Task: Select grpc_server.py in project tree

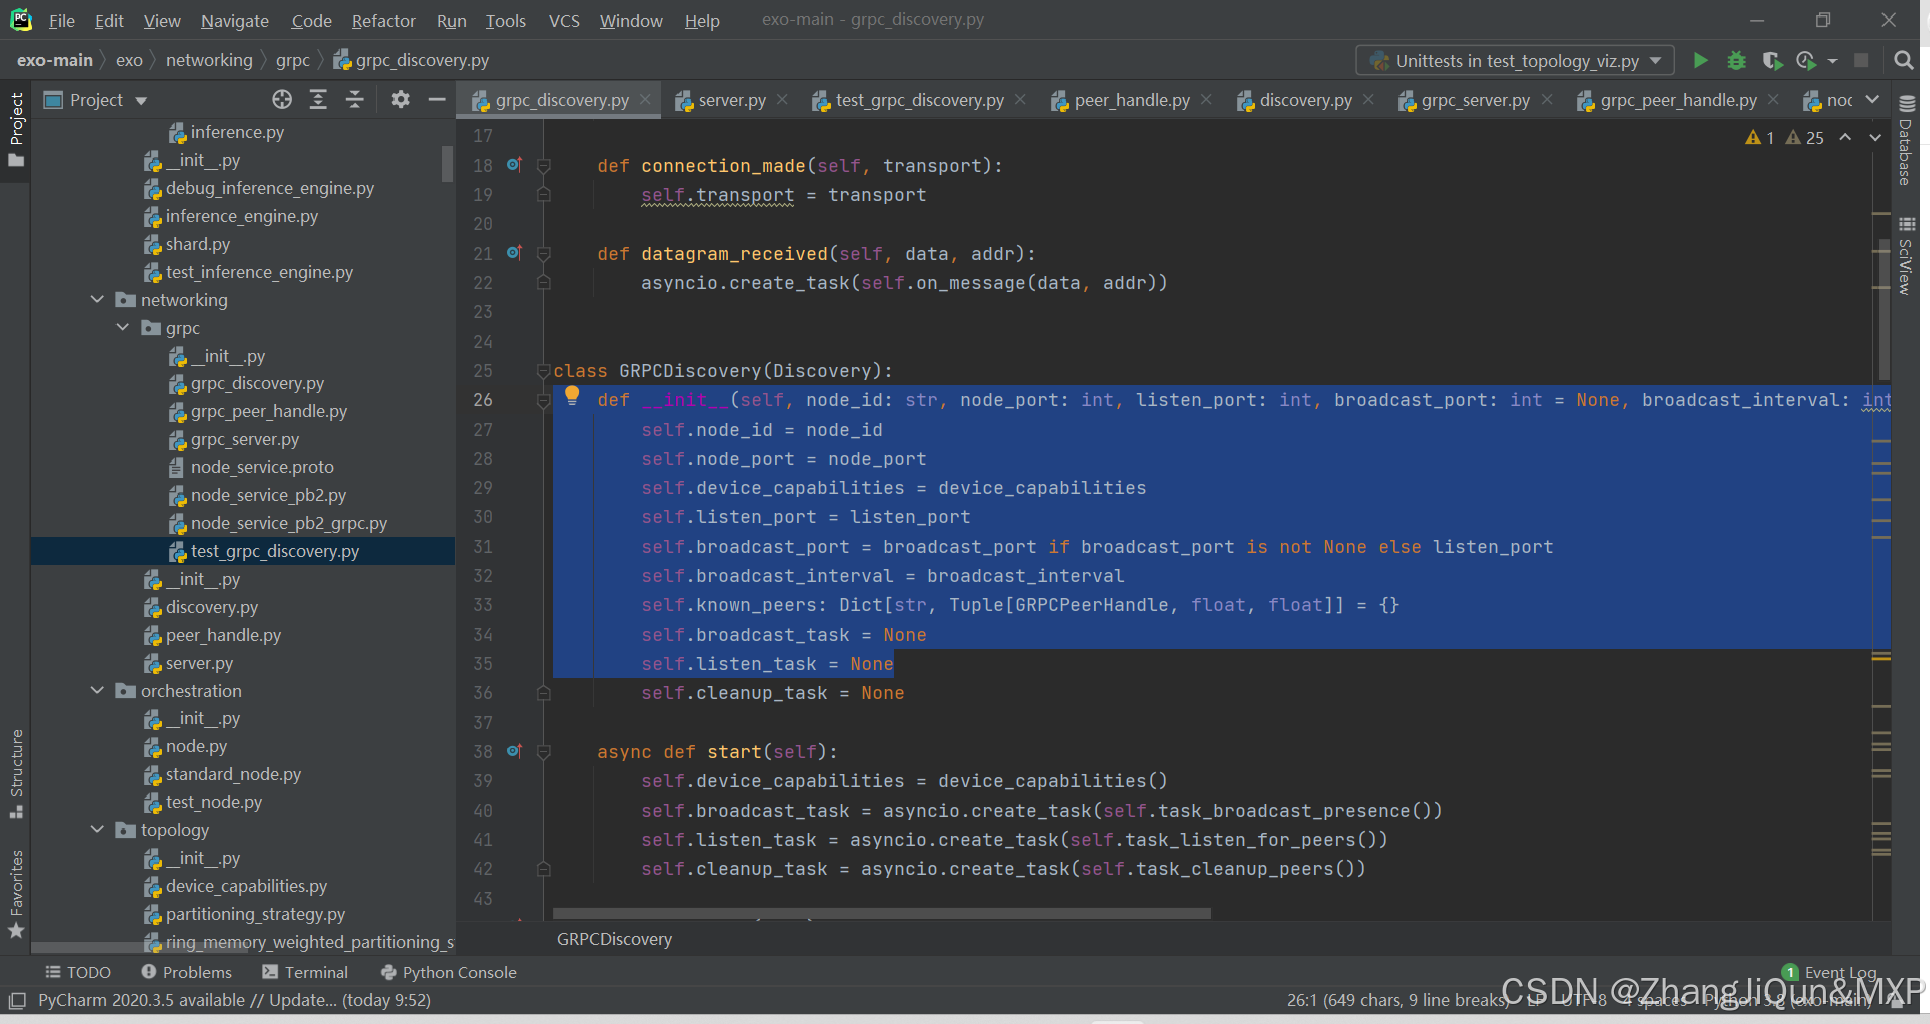Action: [245, 439]
